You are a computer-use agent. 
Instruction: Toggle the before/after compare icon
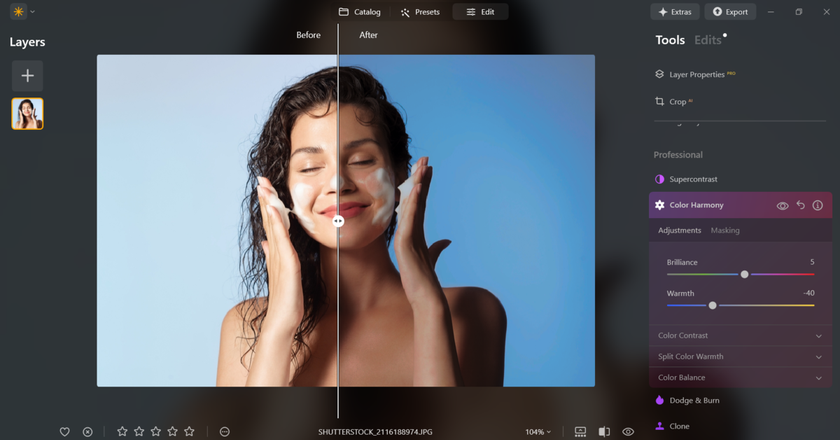point(604,431)
